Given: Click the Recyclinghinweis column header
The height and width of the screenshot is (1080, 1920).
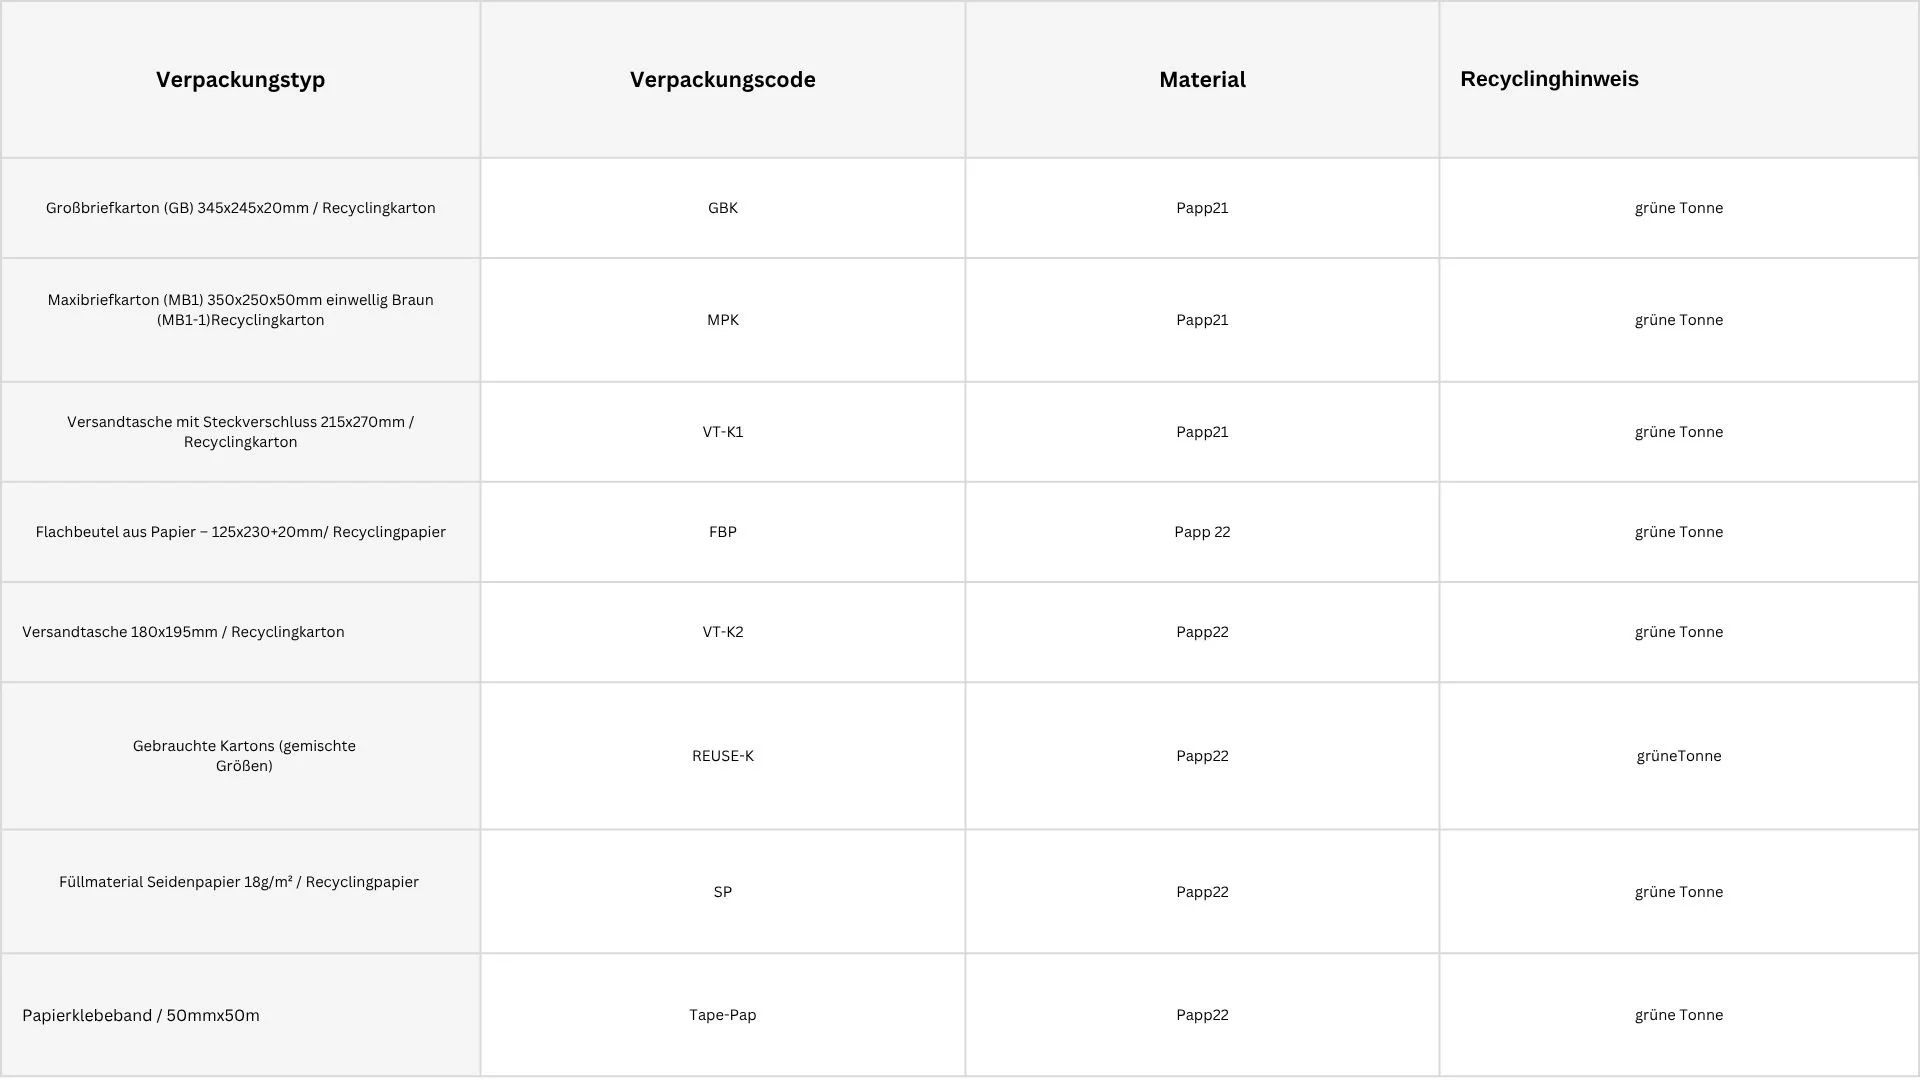Looking at the screenshot, I should [x=1679, y=79].
